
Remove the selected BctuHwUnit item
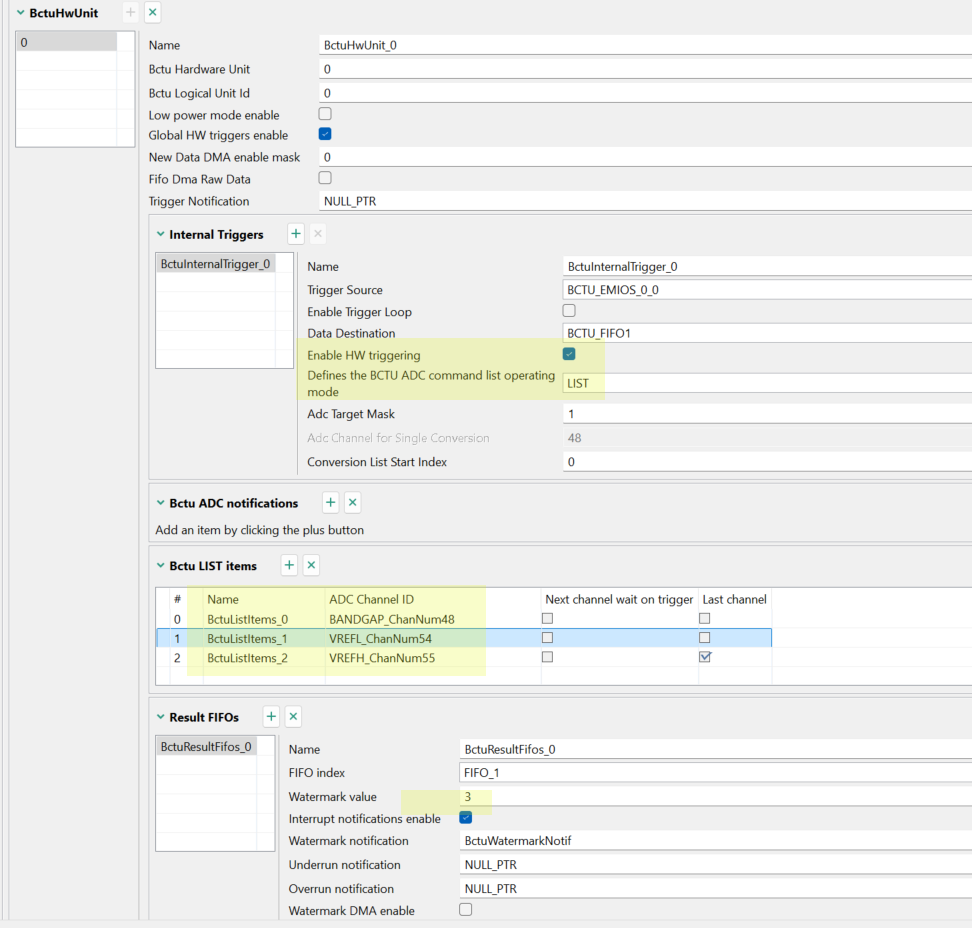tap(152, 12)
